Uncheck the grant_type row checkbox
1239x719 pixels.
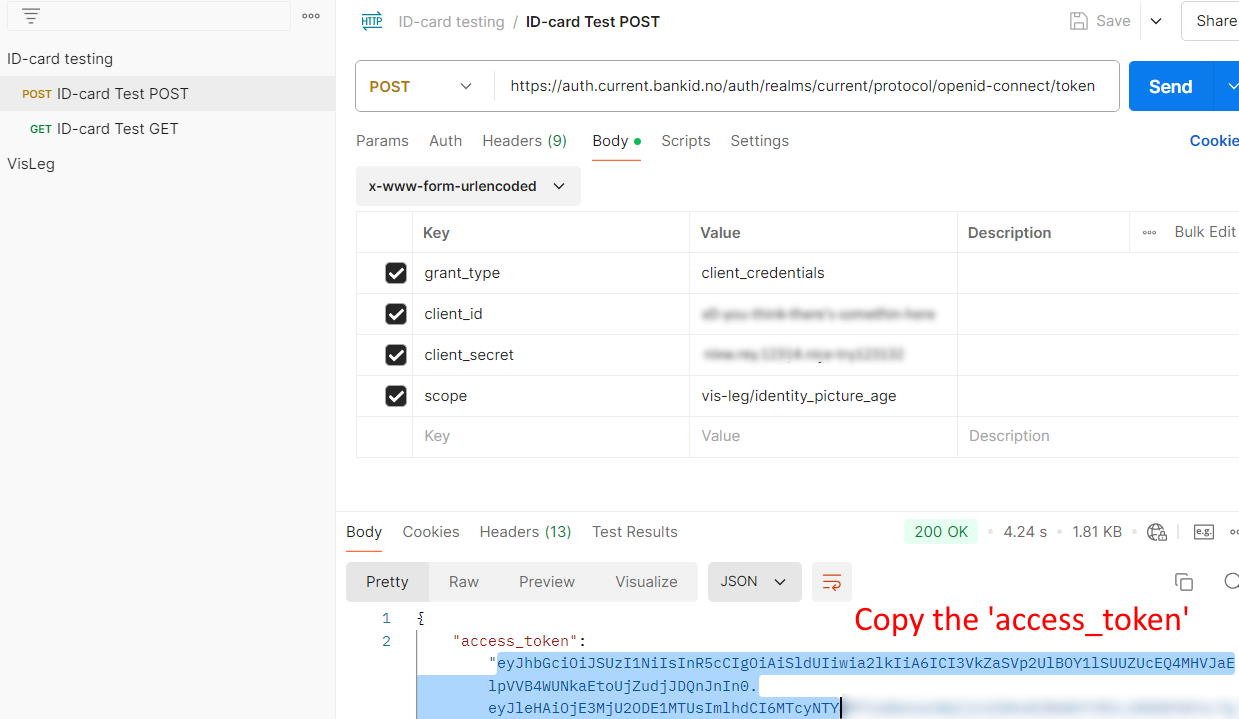[x=396, y=273]
